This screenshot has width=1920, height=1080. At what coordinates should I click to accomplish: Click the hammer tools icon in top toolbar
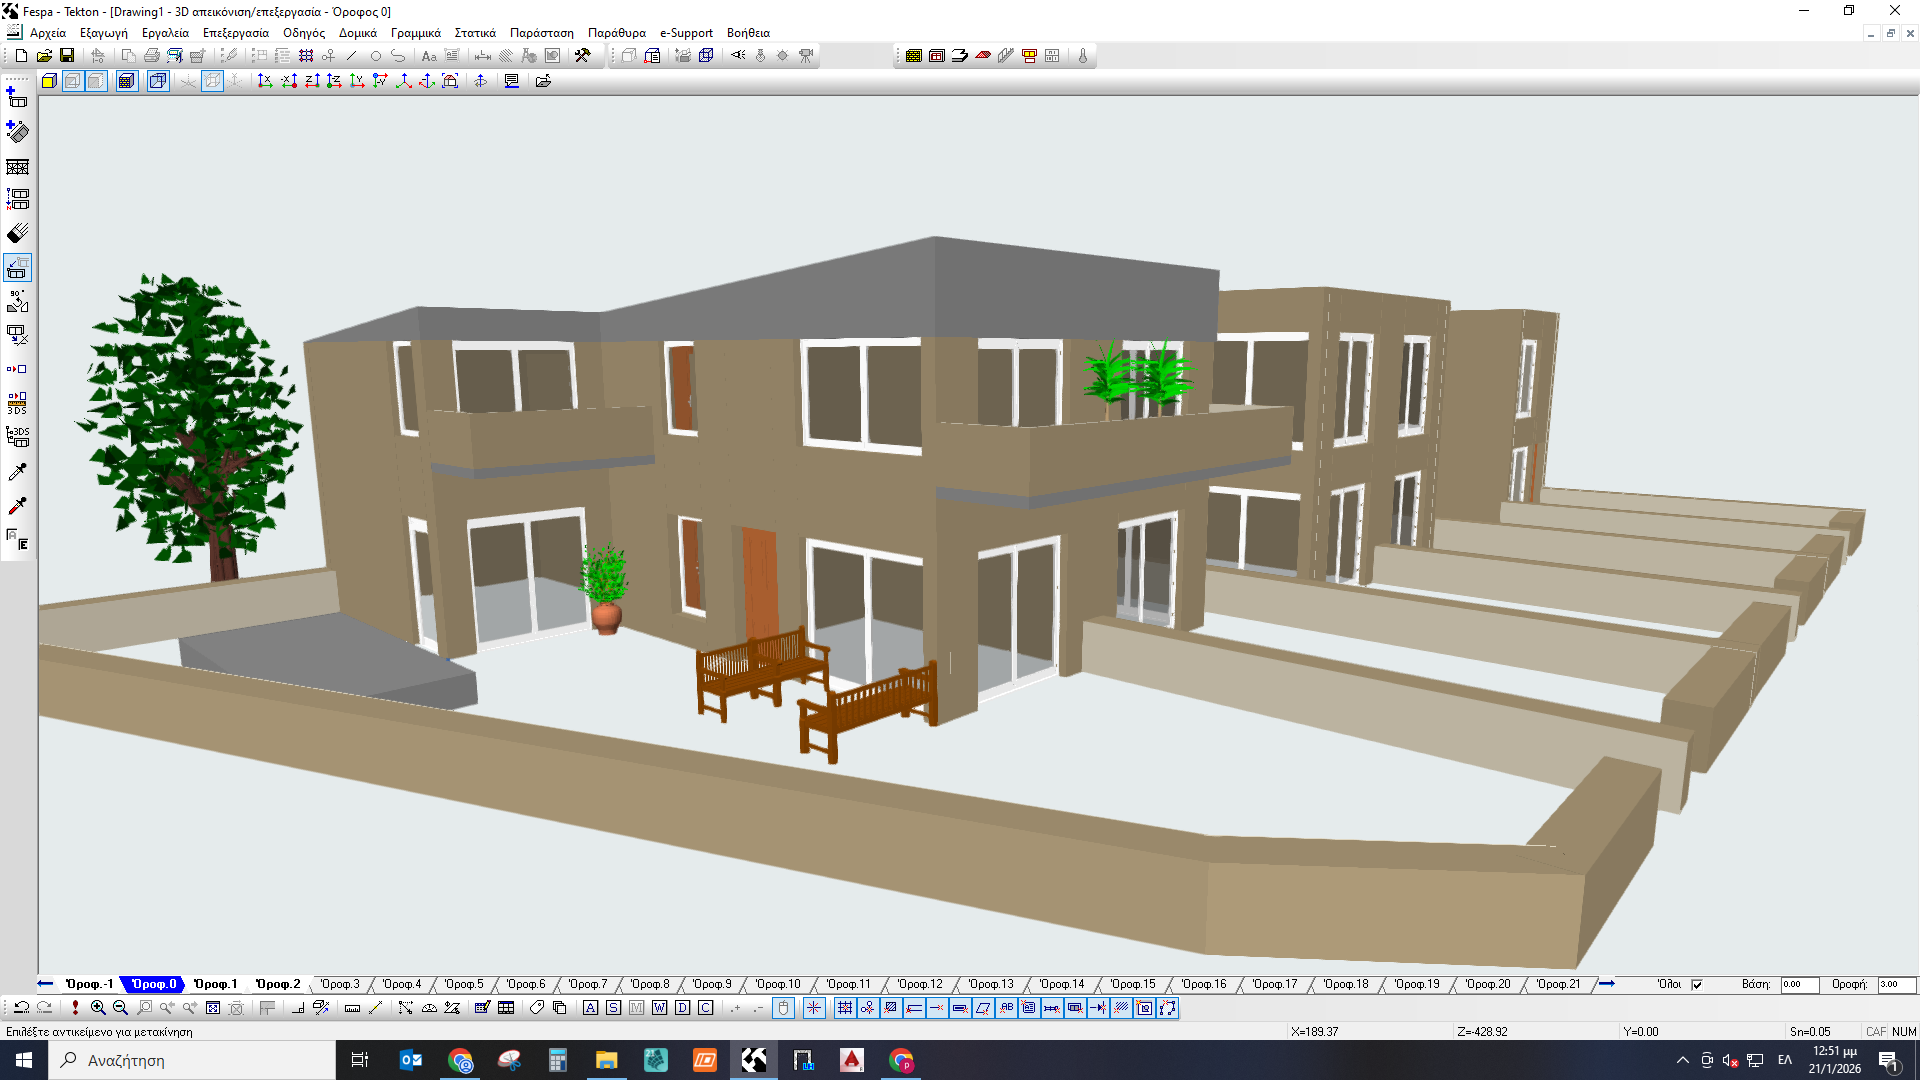coord(582,56)
